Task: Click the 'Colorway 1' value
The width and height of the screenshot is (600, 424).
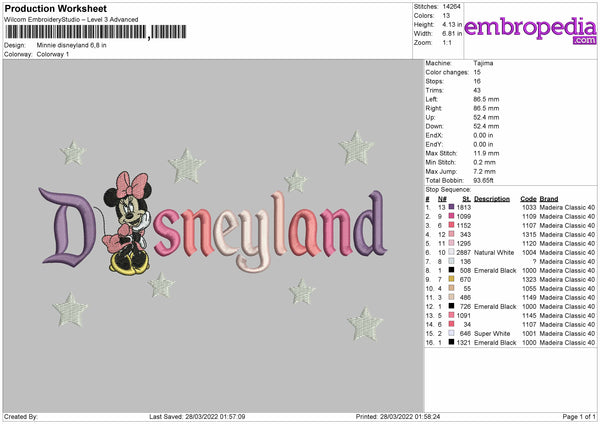Action: point(53,54)
